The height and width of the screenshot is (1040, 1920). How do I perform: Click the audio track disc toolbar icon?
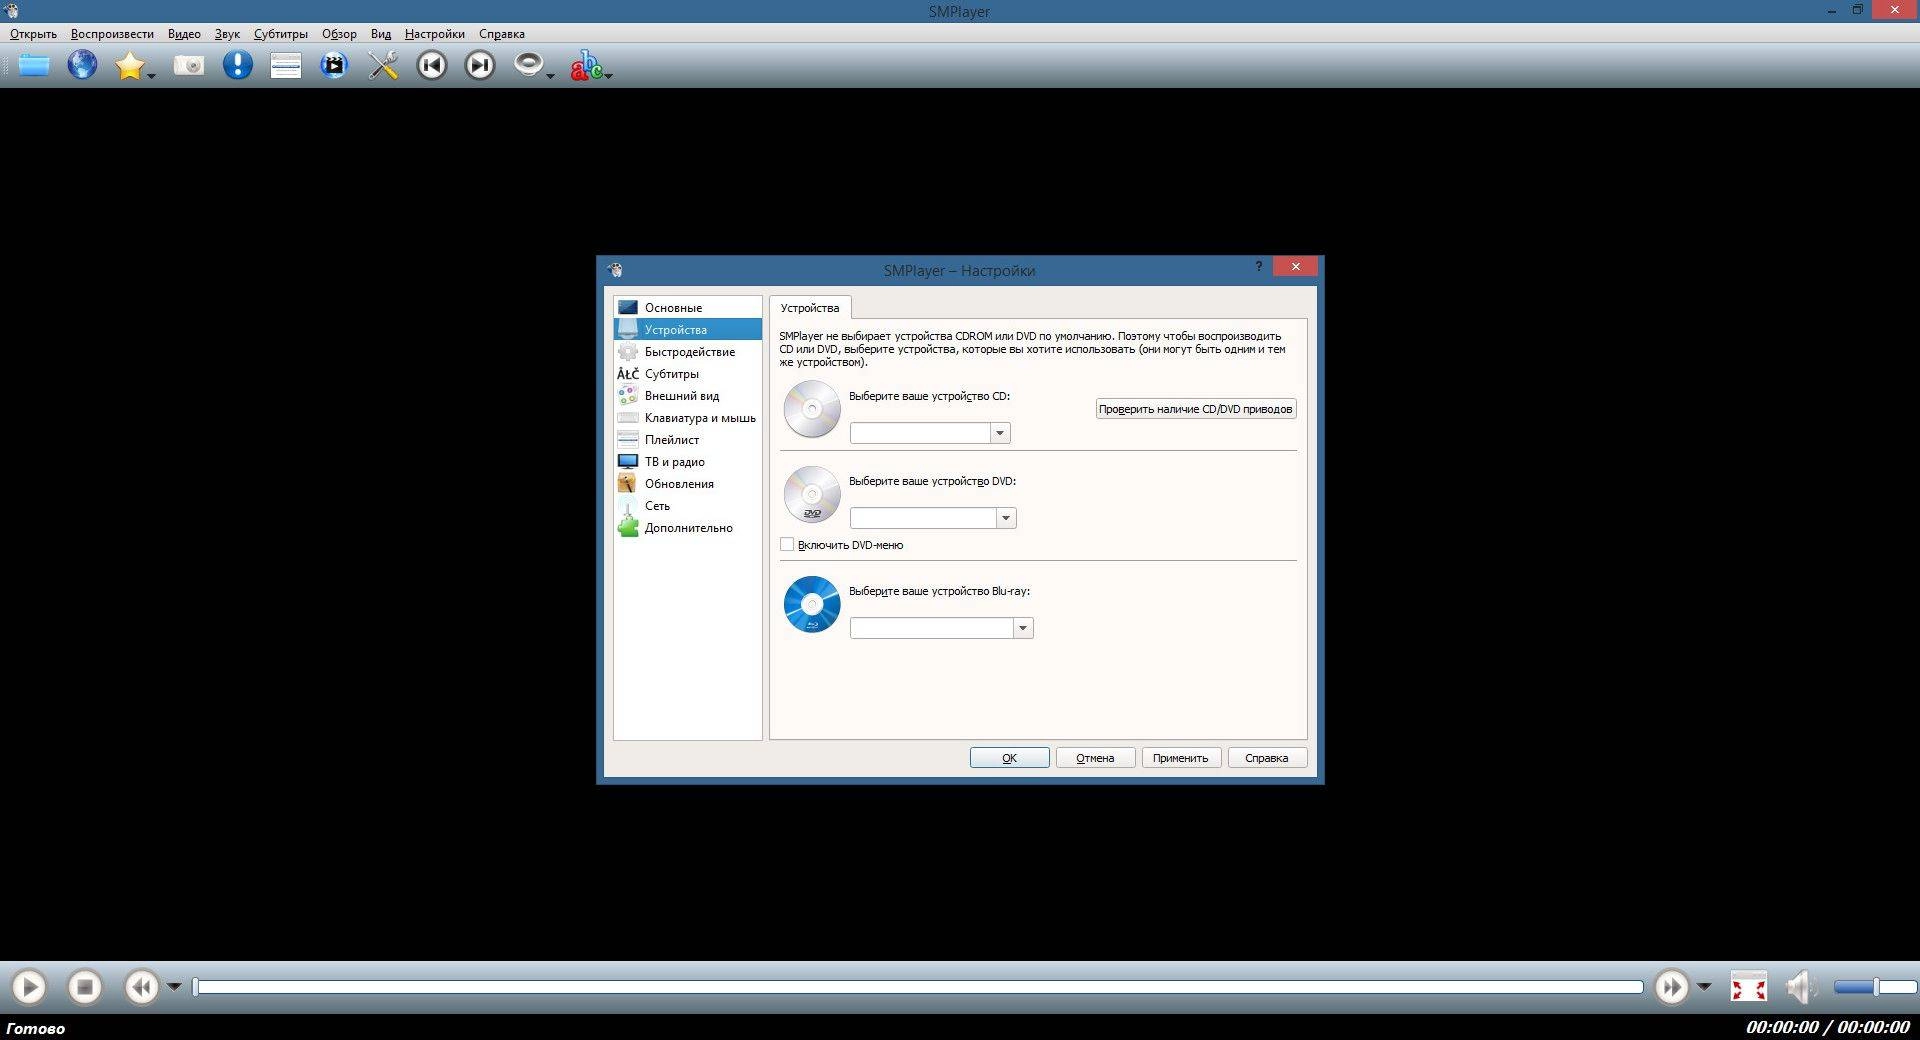(x=528, y=66)
